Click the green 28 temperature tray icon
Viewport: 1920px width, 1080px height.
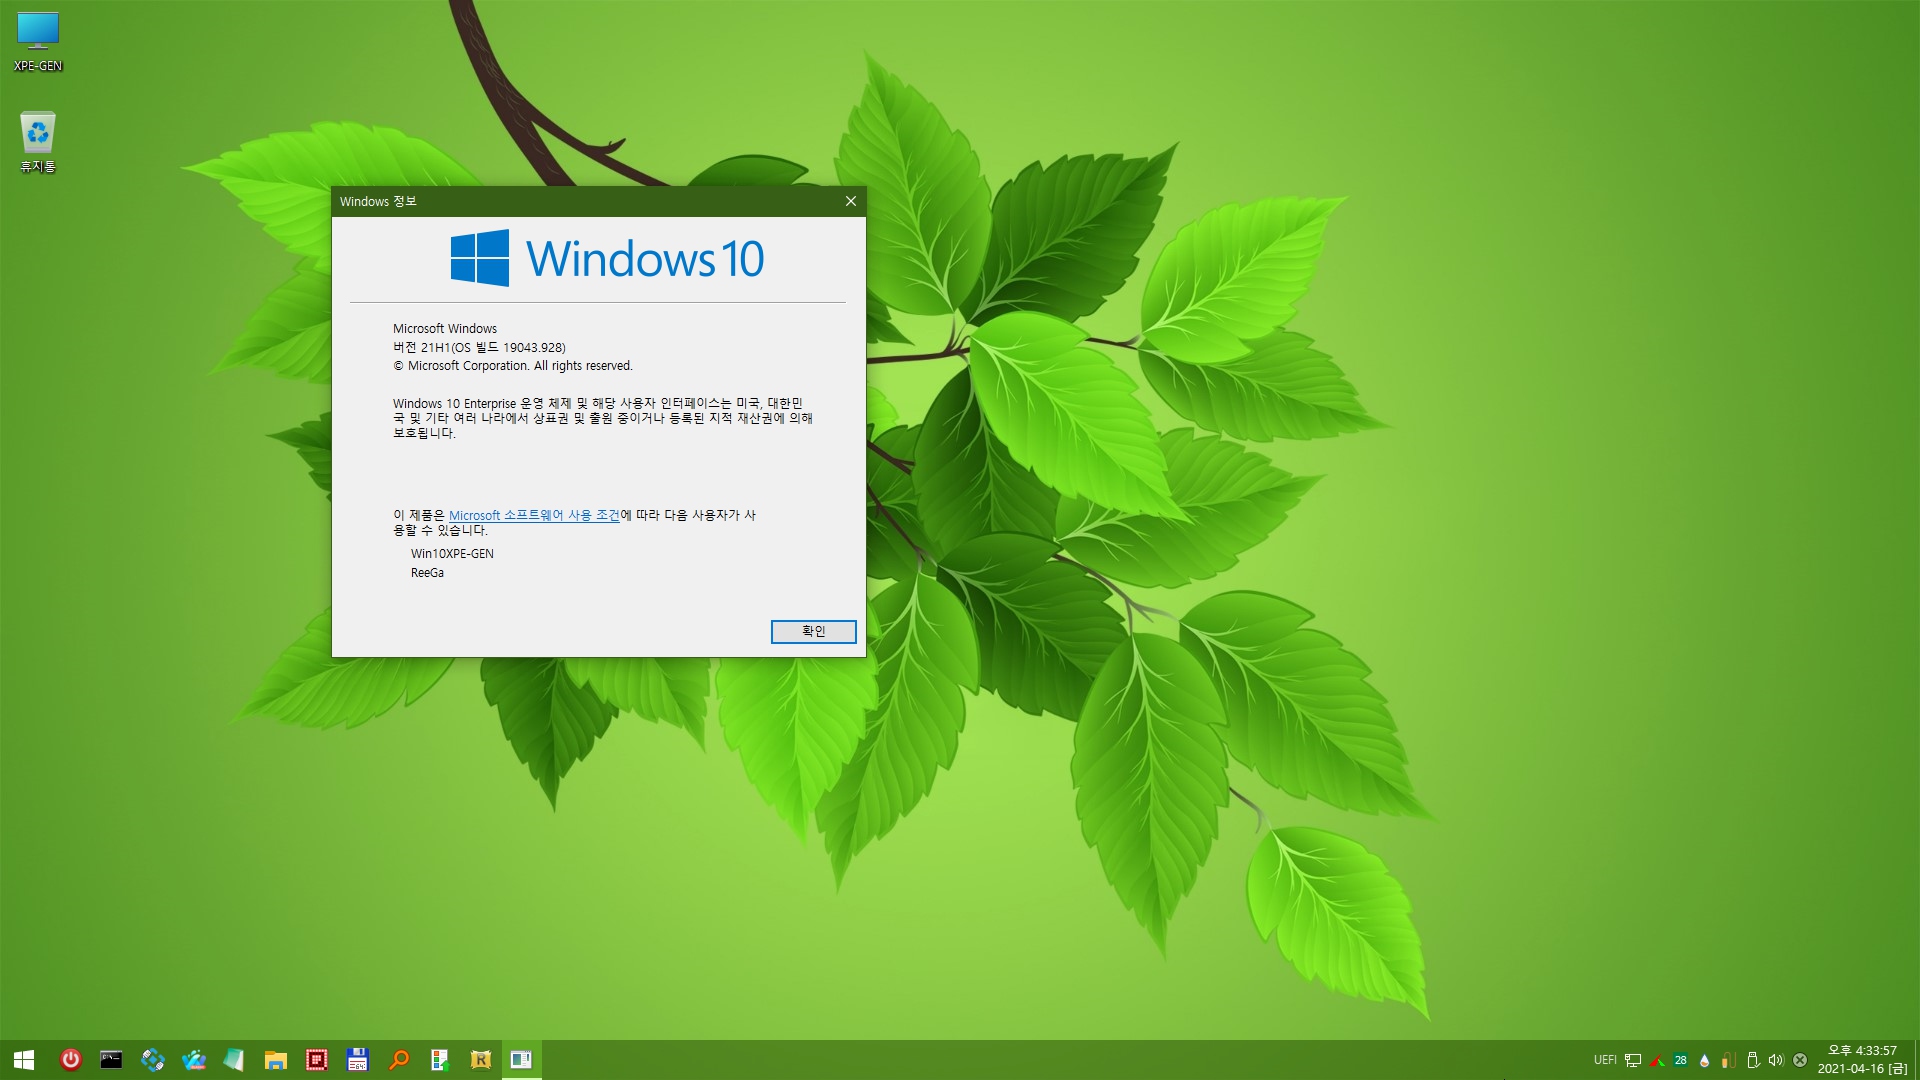[x=1681, y=1060]
